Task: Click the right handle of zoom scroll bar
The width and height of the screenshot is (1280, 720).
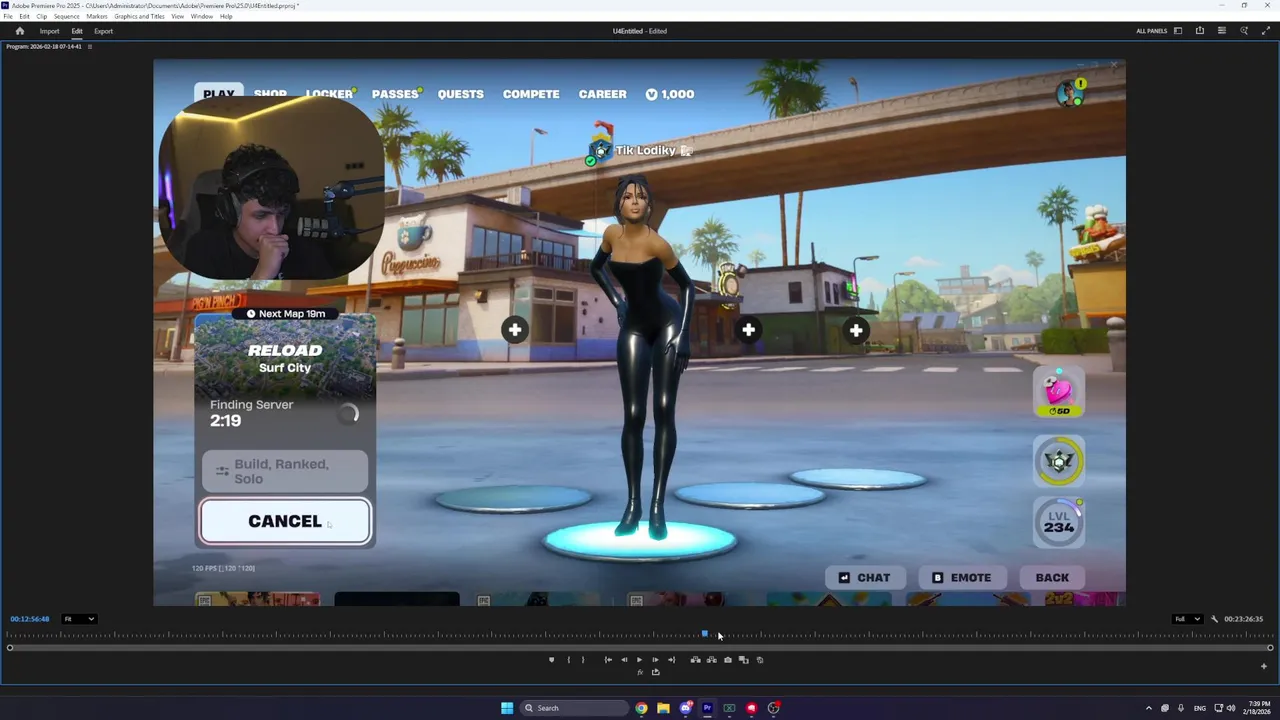Action: pos(1270,648)
